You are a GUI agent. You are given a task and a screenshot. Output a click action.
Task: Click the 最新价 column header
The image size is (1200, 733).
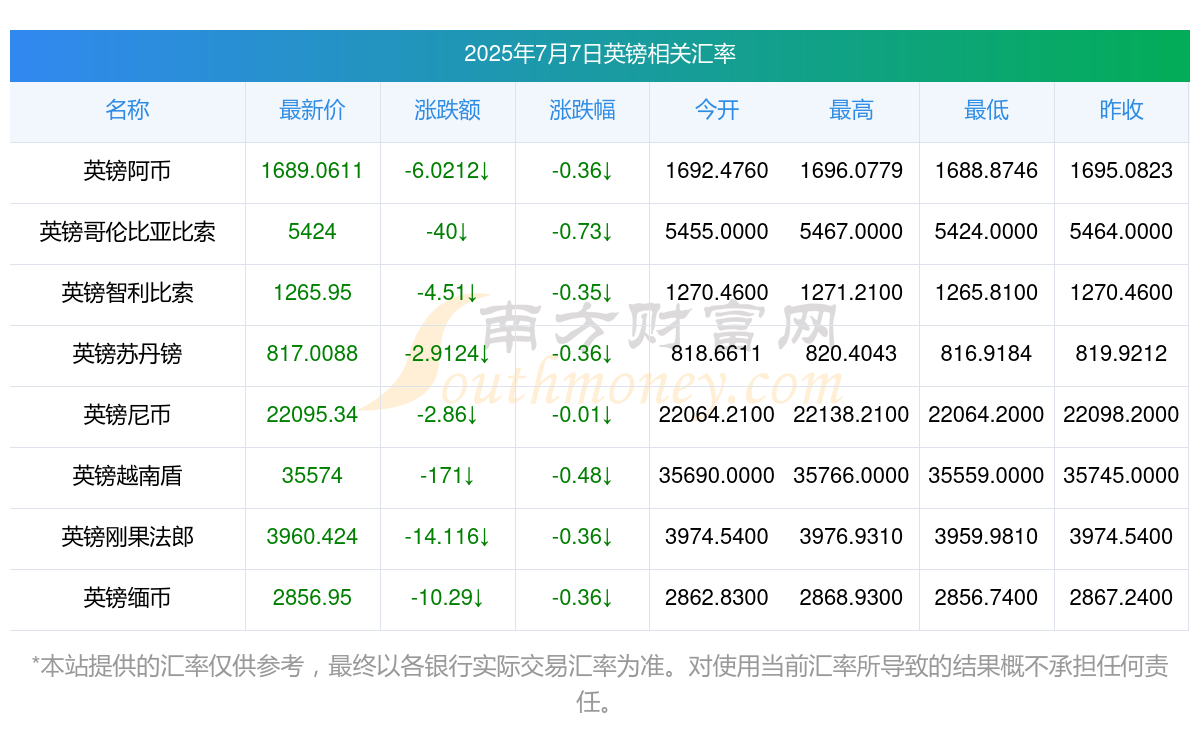coord(312,111)
